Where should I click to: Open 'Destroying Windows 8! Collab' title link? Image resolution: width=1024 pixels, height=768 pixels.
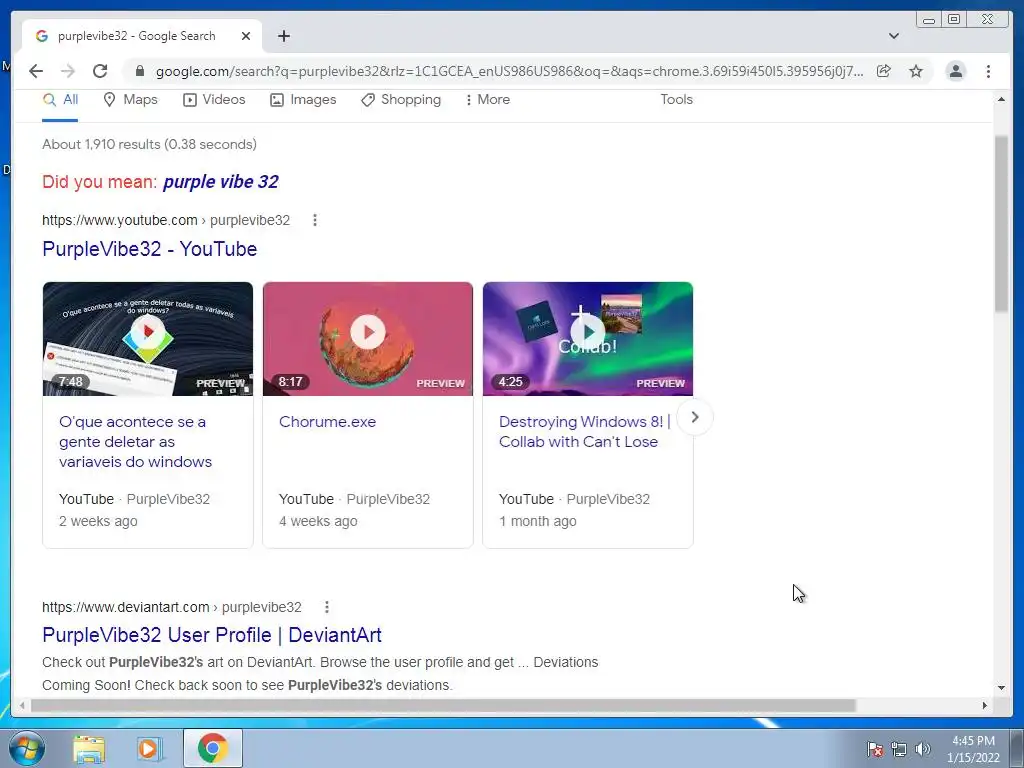[x=584, y=432]
